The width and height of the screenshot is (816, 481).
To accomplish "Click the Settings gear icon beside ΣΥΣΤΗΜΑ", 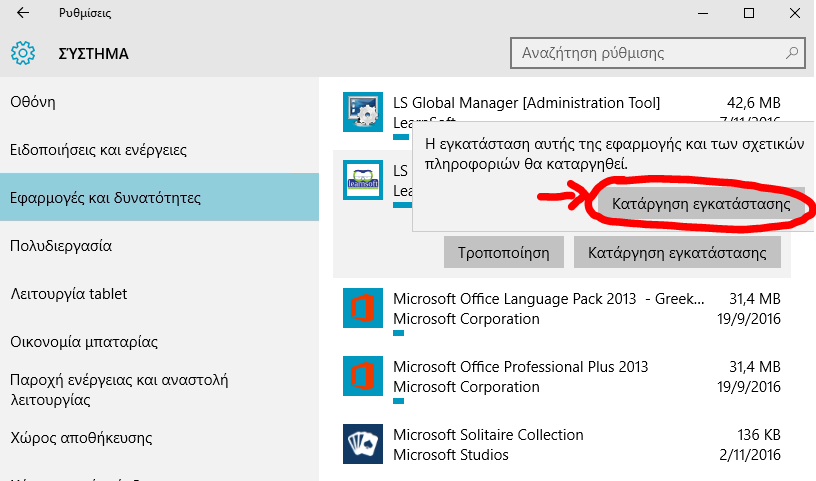I will click(23, 53).
